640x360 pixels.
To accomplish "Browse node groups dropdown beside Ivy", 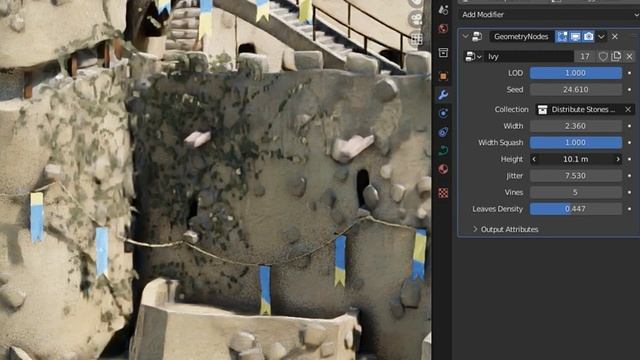I will point(473,56).
